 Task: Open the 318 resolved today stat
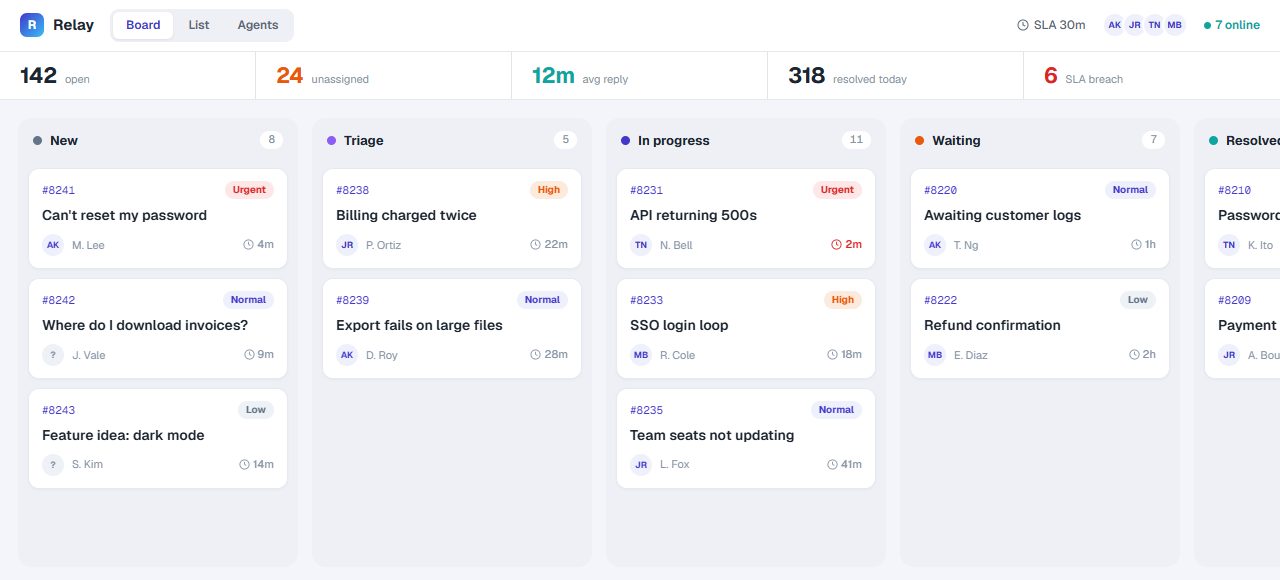pos(896,76)
